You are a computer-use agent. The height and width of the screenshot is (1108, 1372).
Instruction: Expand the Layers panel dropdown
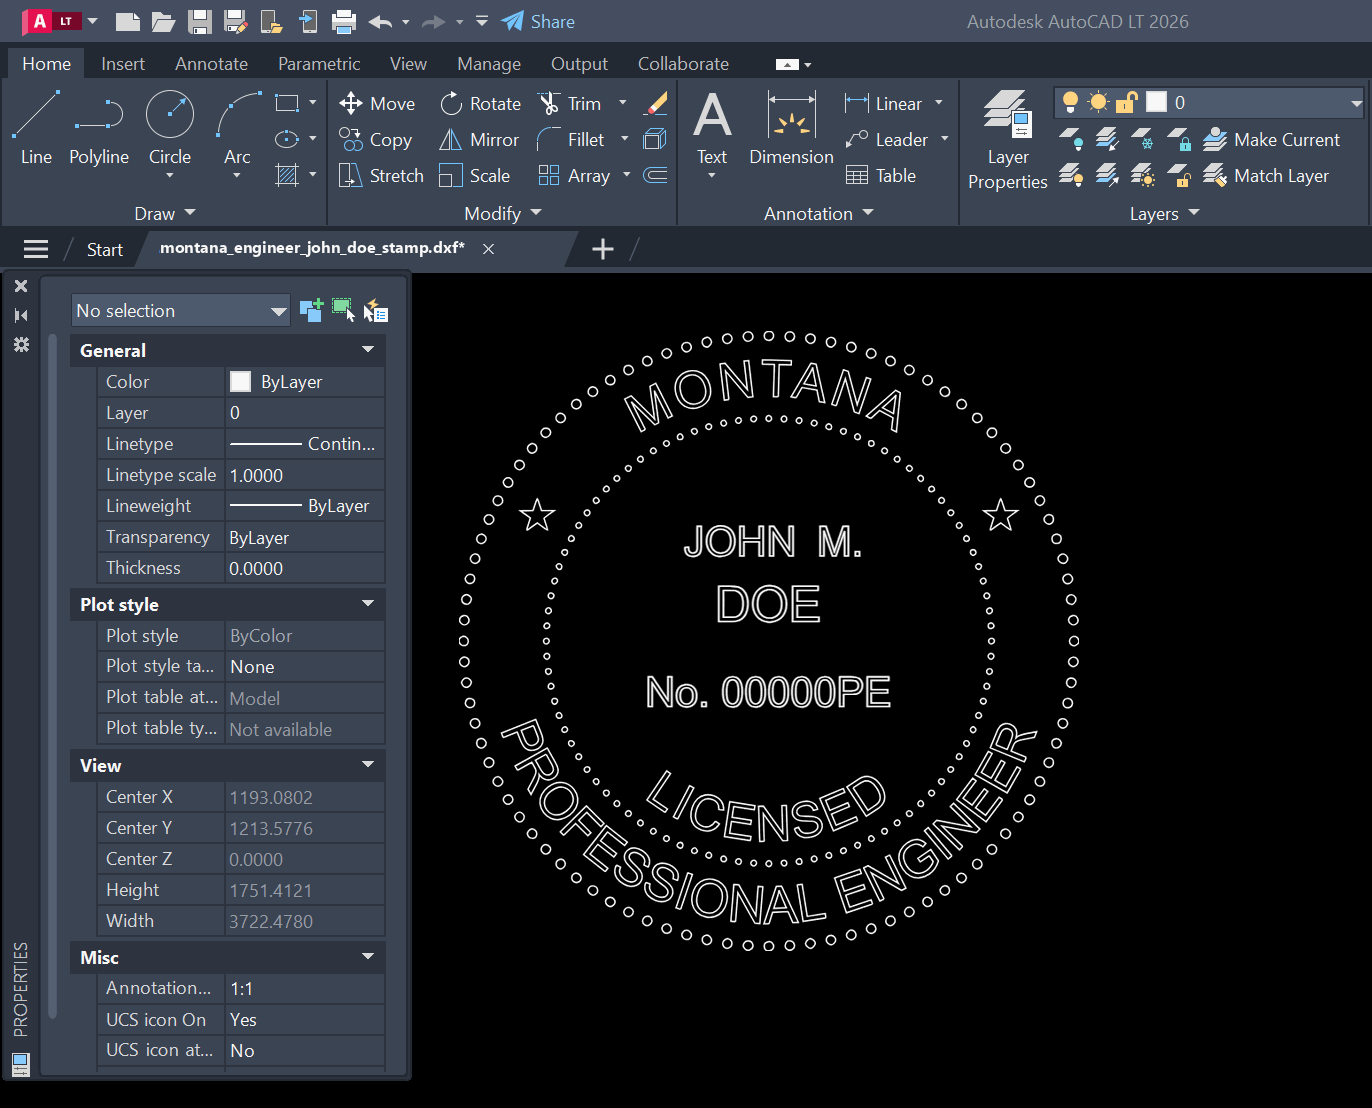[x=1164, y=213]
